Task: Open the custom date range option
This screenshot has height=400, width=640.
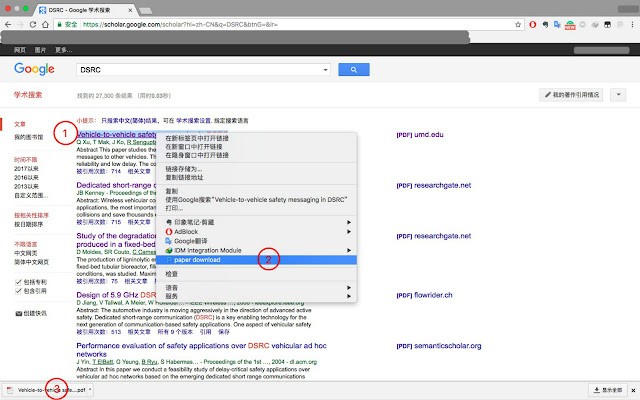Action: [31, 196]
